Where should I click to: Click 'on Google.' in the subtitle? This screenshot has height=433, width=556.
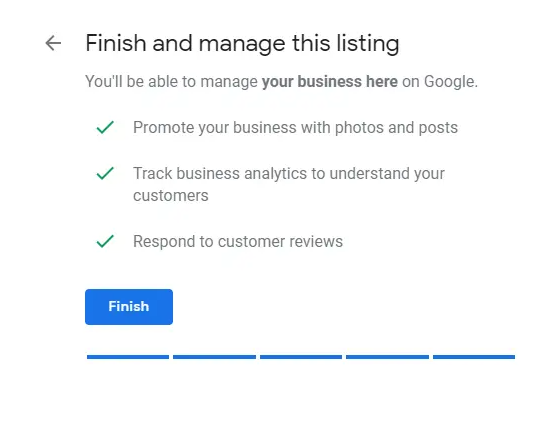pos(440,82)
